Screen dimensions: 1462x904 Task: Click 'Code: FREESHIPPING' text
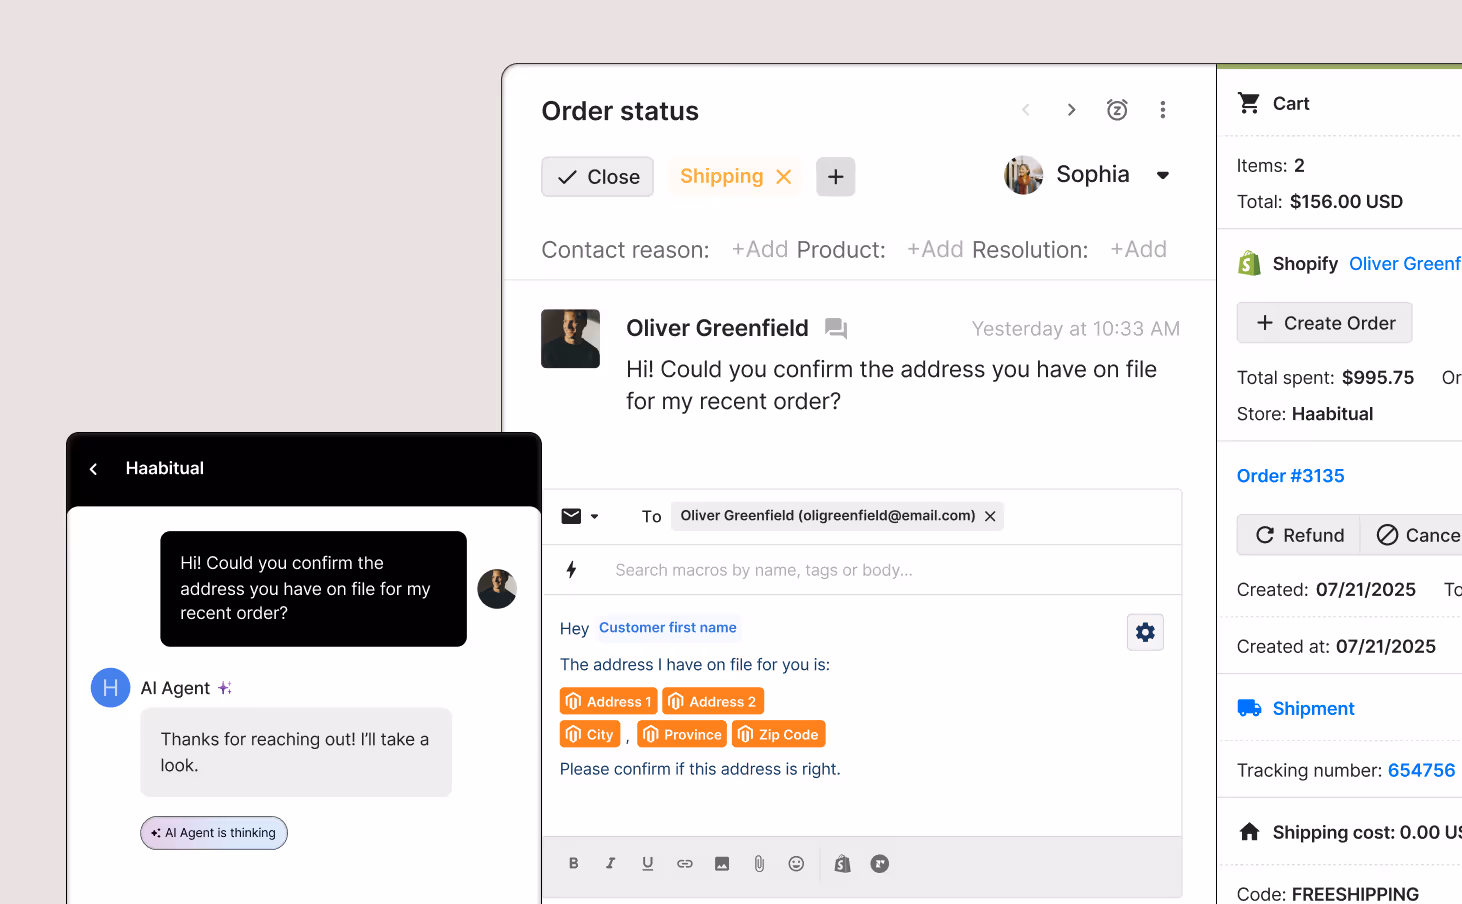tap(1328, 894)
